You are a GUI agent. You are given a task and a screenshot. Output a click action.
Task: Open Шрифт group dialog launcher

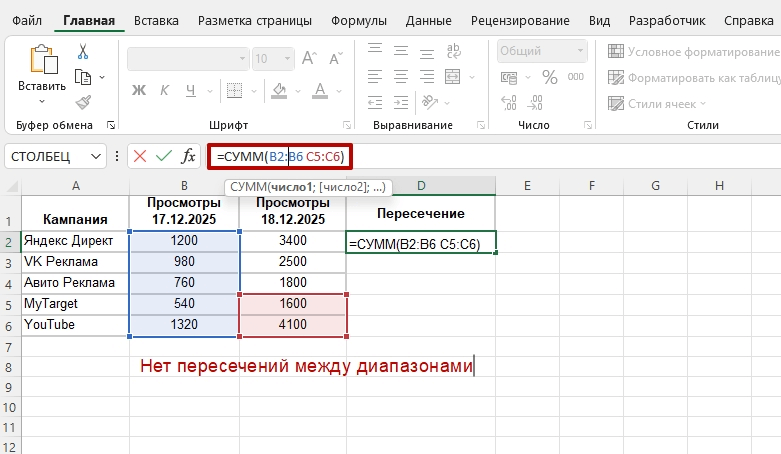coord(347,125)
